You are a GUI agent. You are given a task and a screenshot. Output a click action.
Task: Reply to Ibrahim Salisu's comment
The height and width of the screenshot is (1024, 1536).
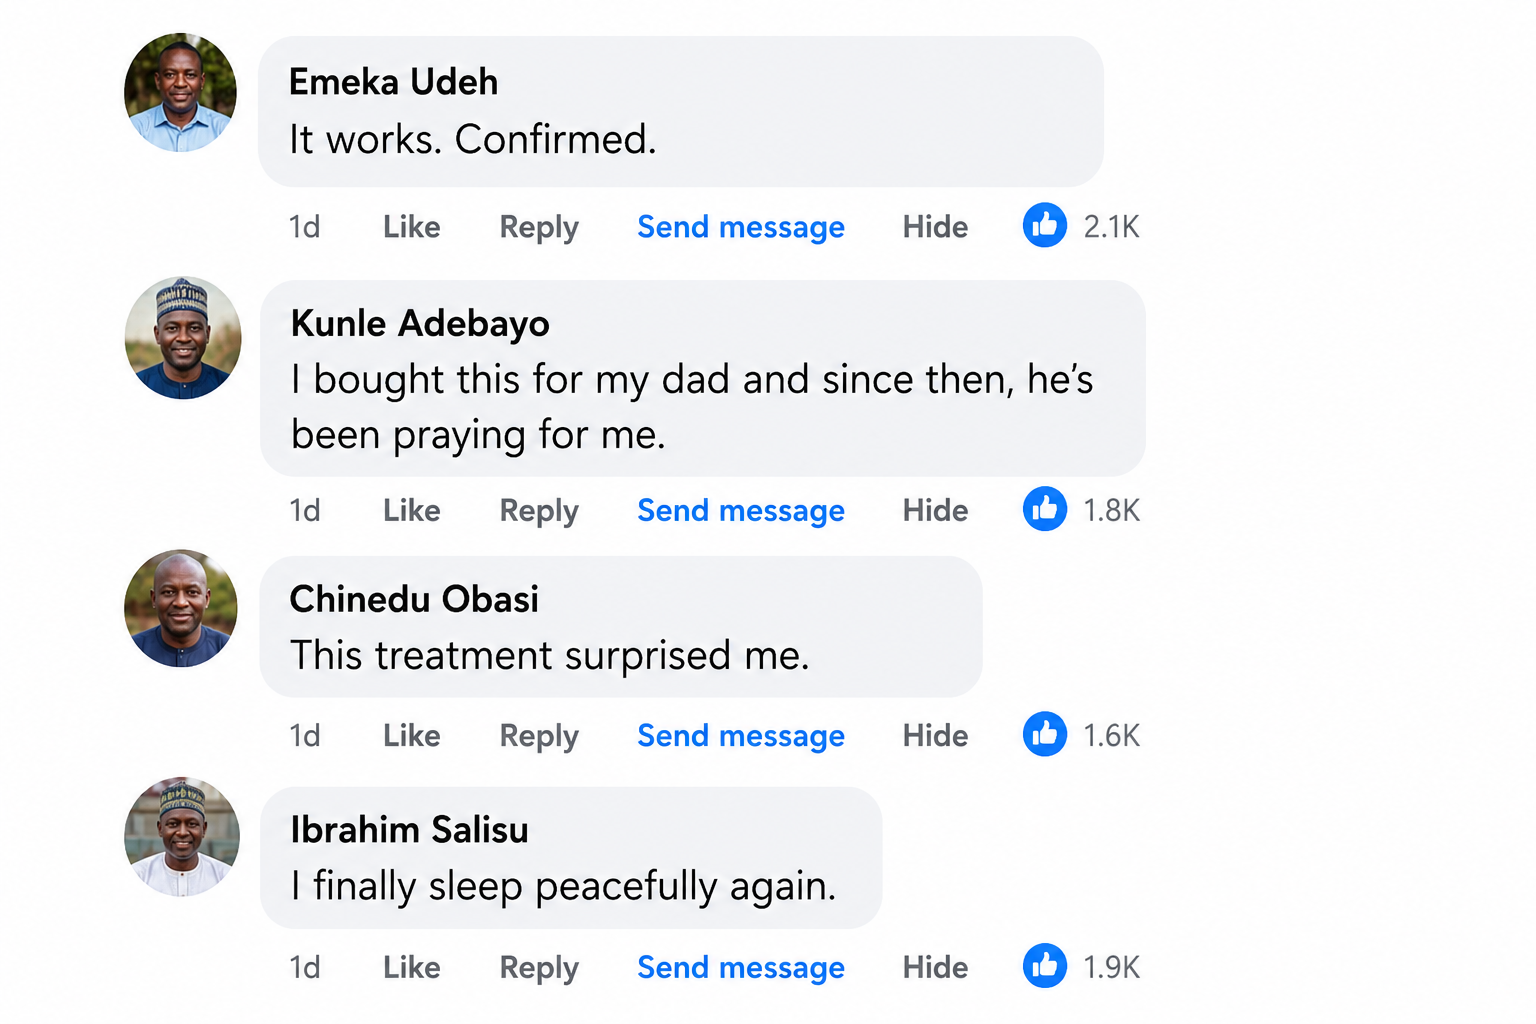(x=539, y=969)
